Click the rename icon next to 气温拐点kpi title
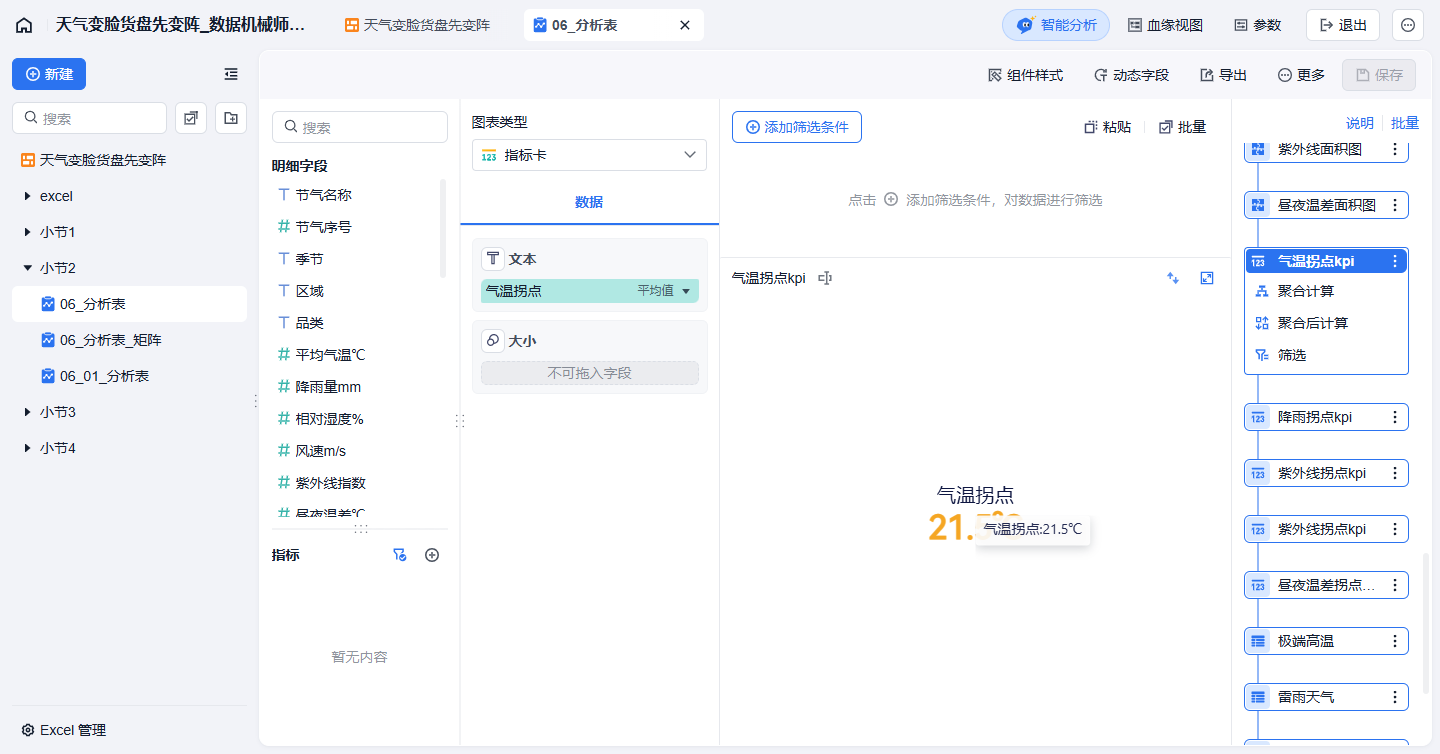This screenshot has height=754, width=1440. click(825, 278)
